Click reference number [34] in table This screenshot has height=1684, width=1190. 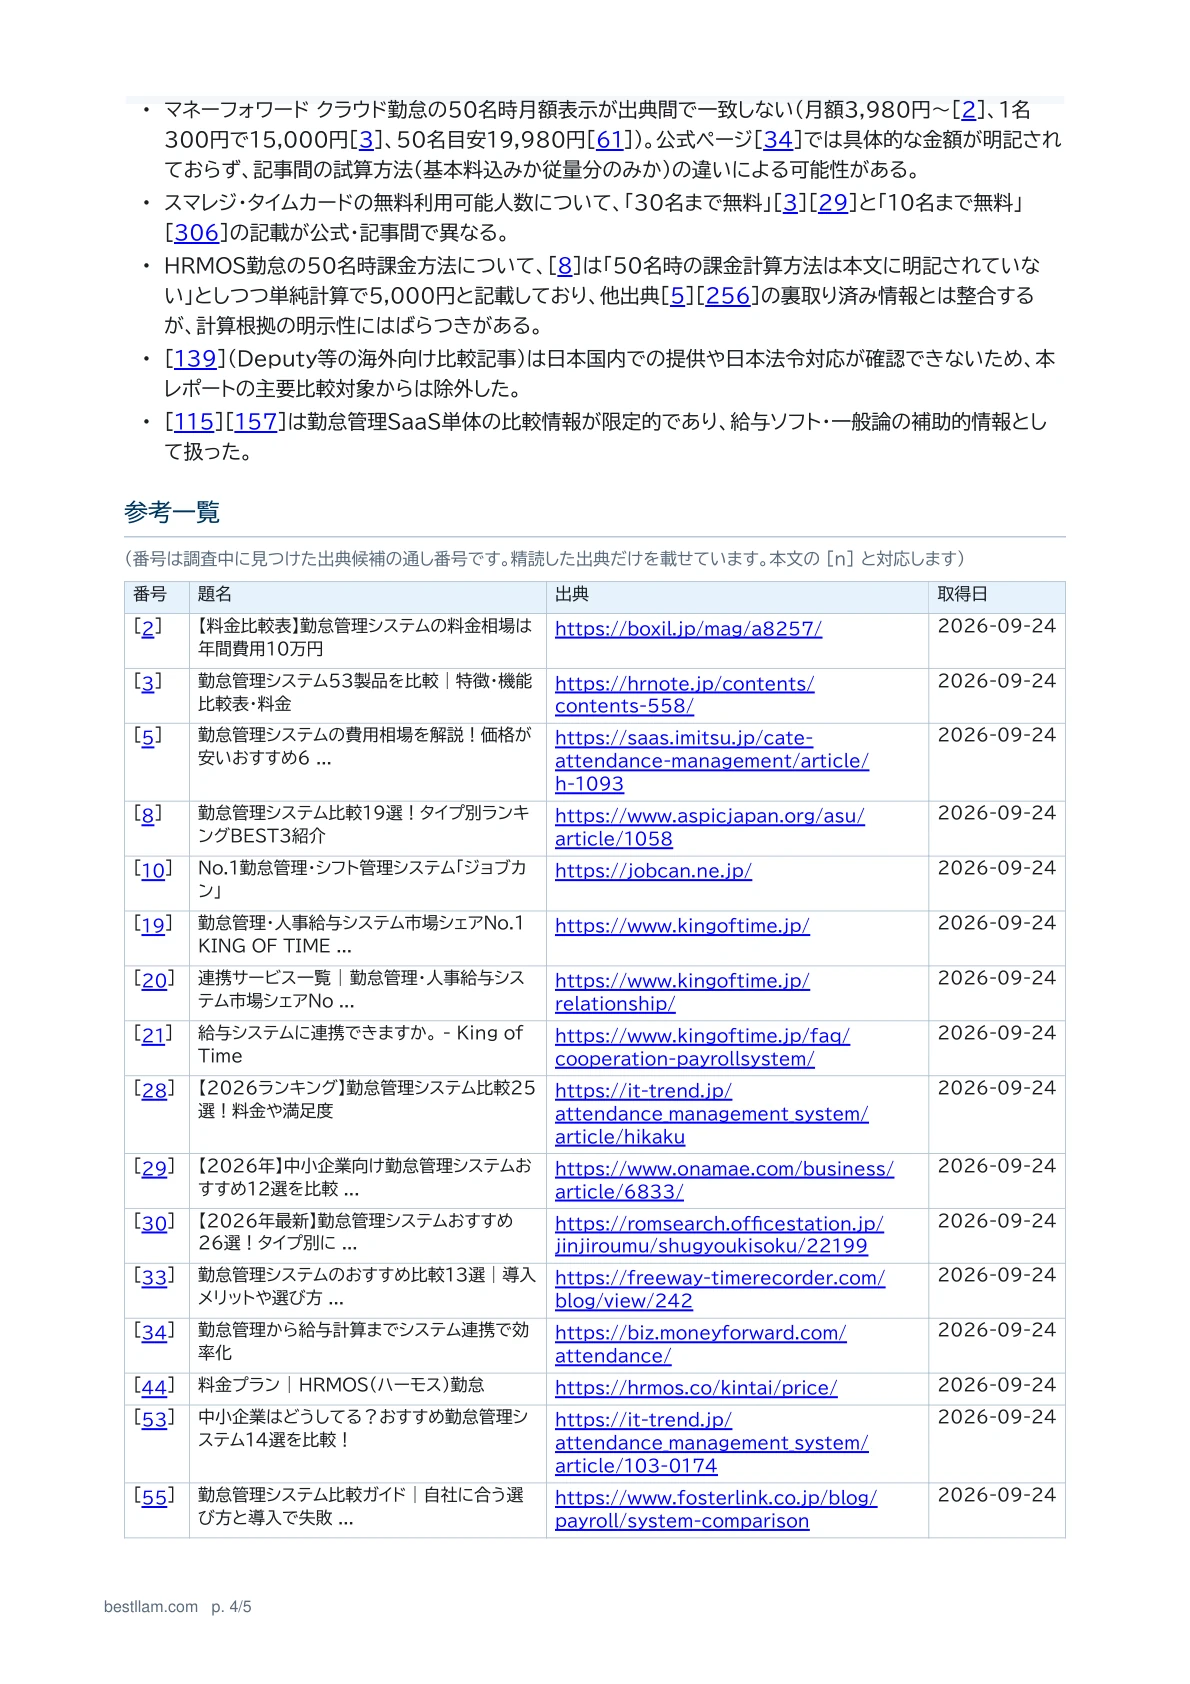[x=154, y=1332]
